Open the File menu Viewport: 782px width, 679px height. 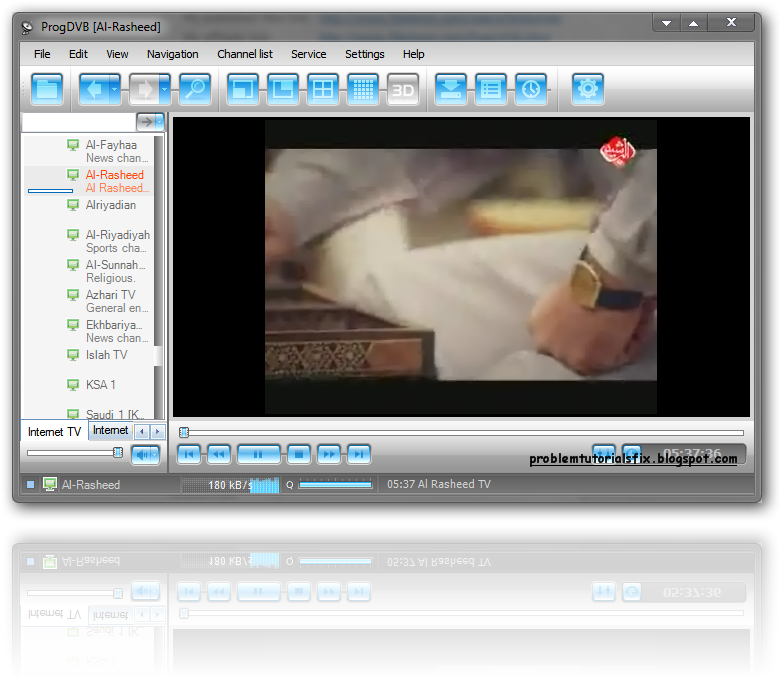[42, 54]
